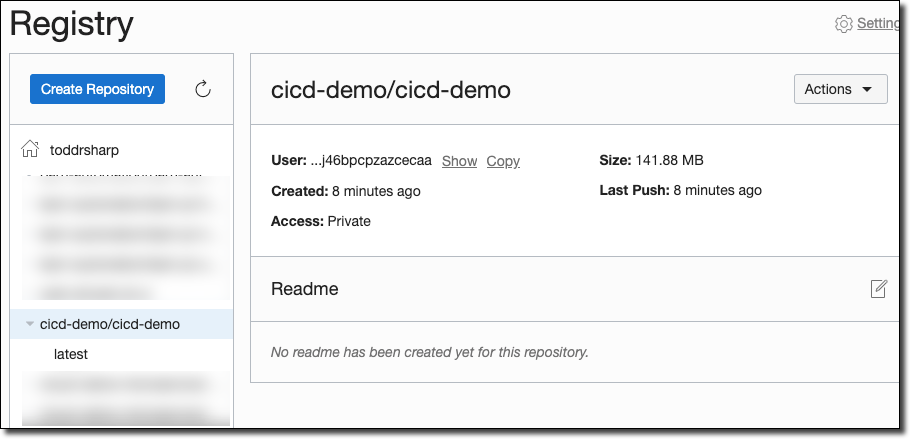The image size is (910, 439).
Task: Click the edit Readme pencil icon
Action: point(879,289)
